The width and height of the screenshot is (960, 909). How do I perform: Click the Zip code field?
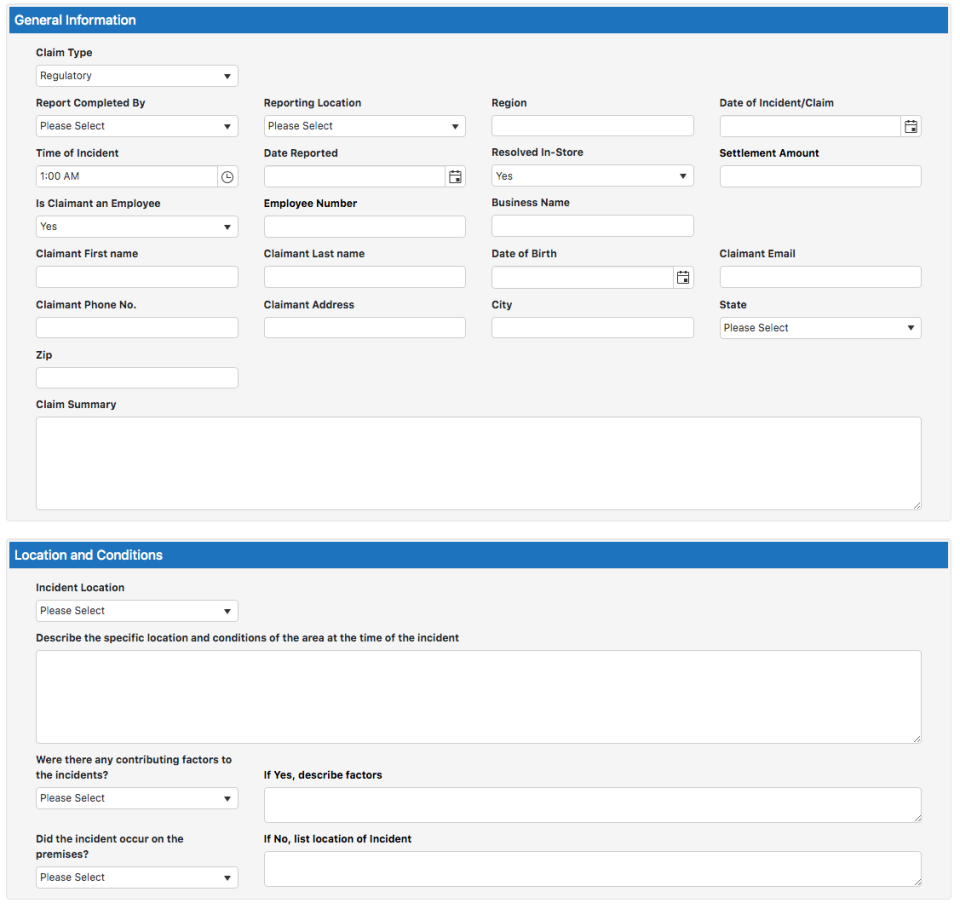point(137,378)
